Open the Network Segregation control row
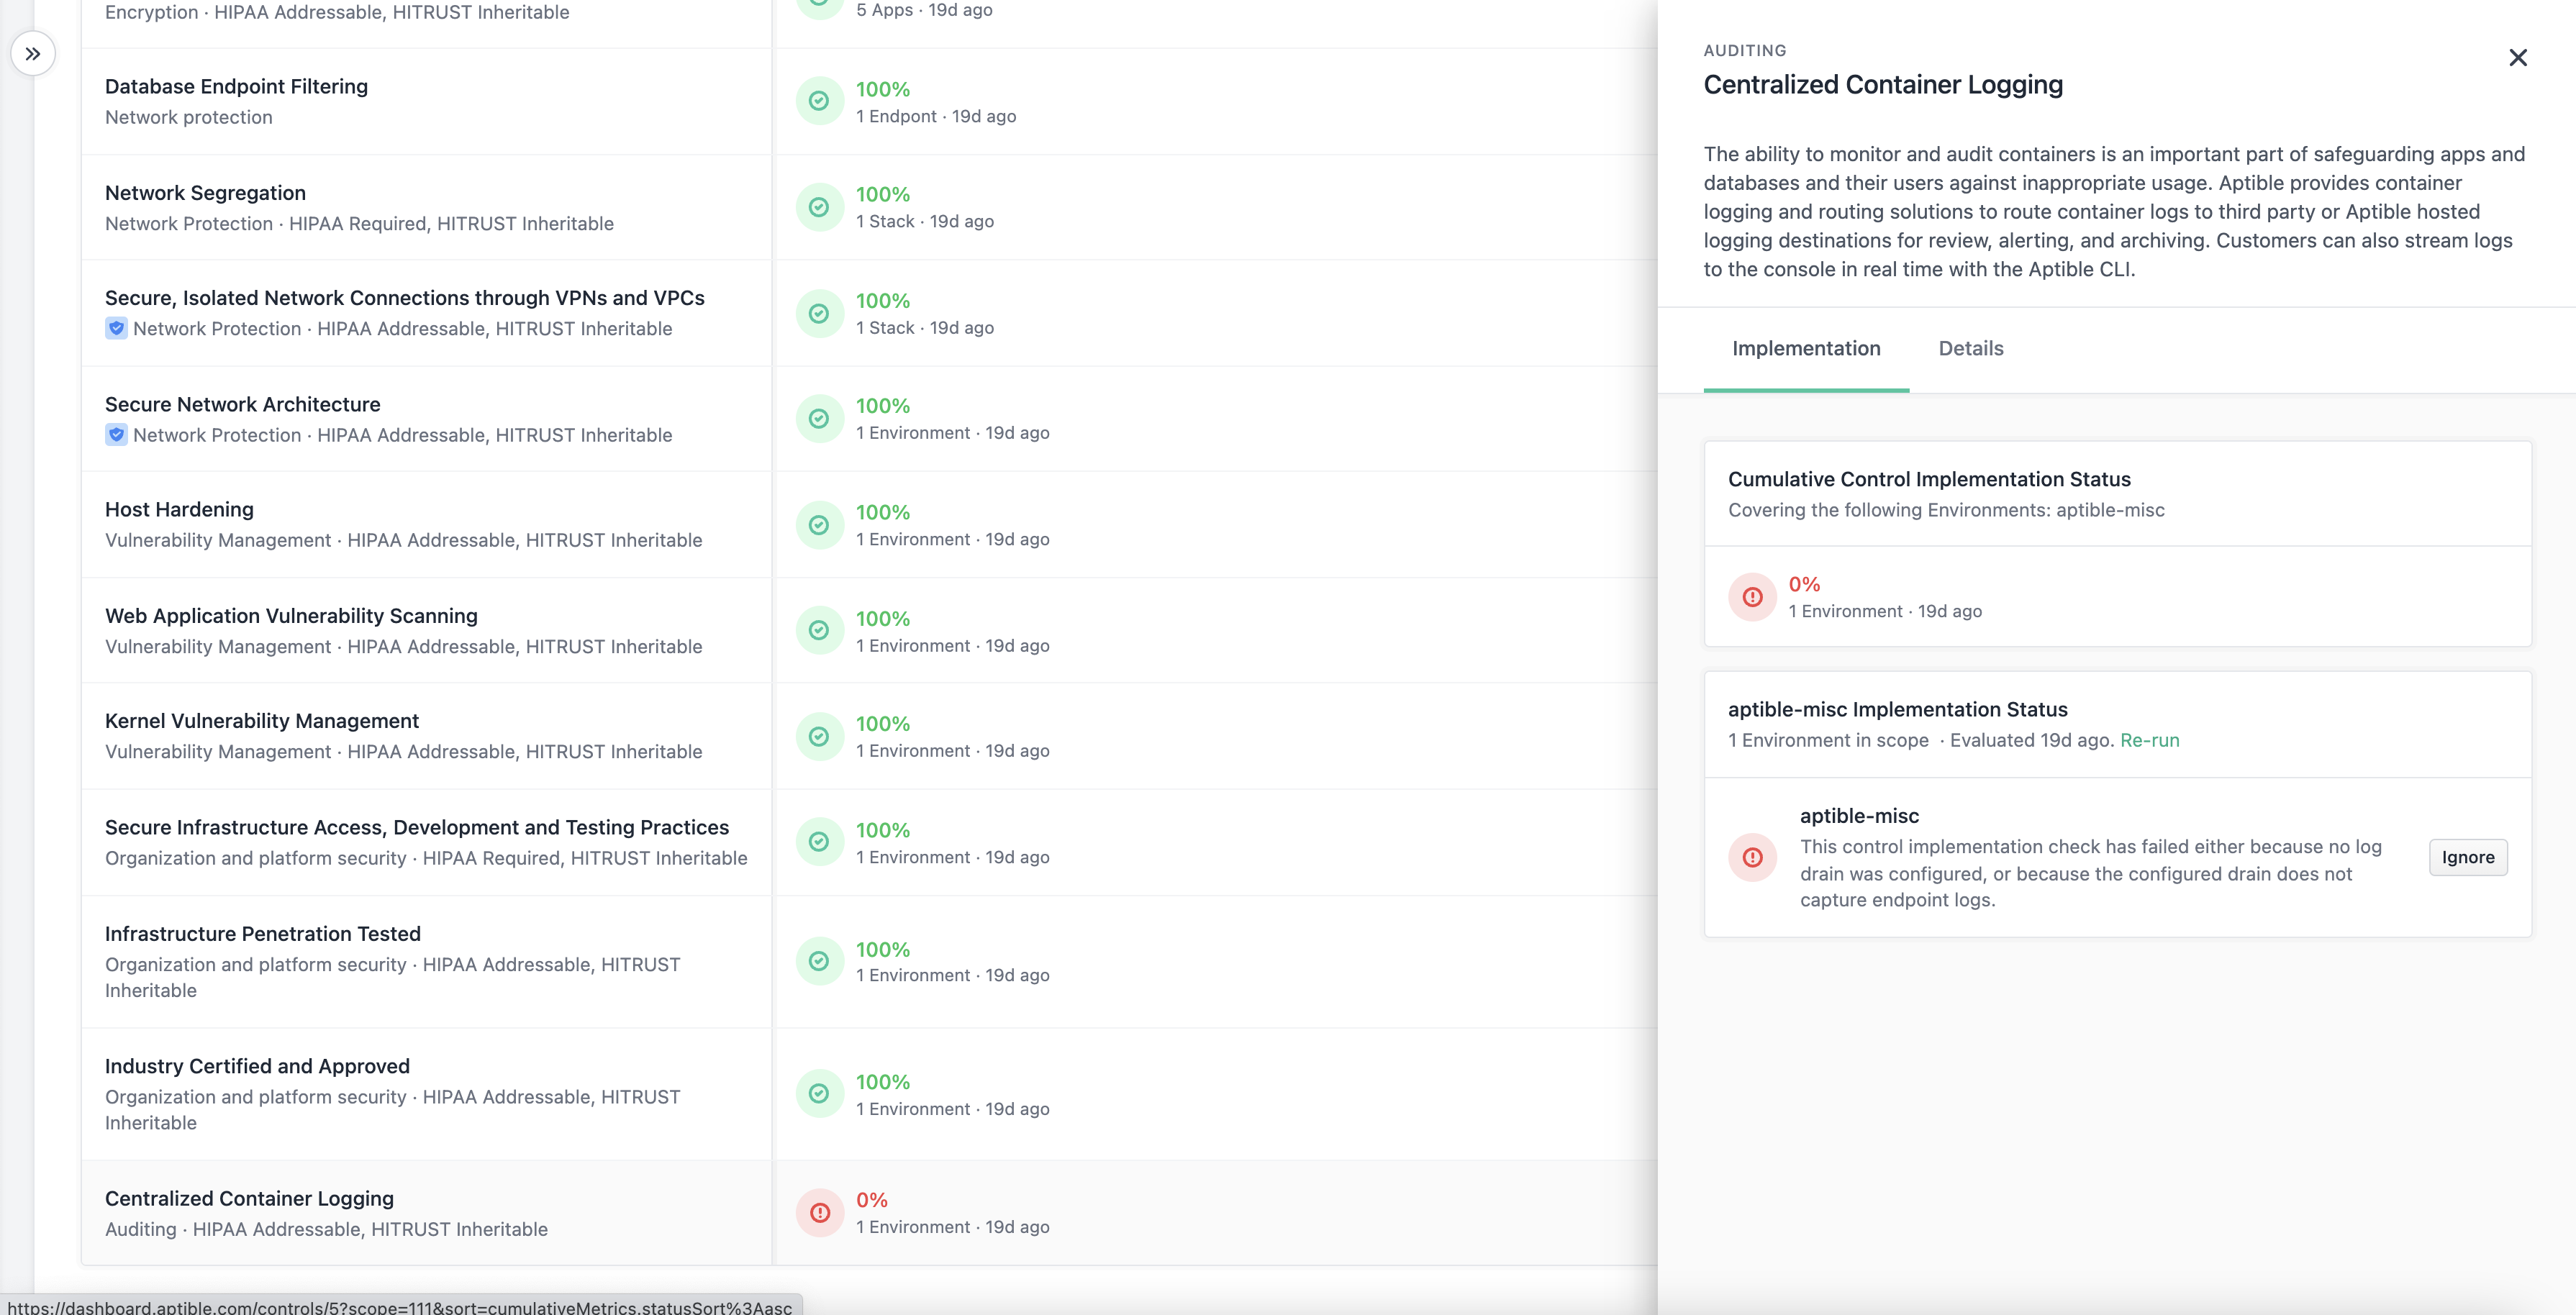 205,193
